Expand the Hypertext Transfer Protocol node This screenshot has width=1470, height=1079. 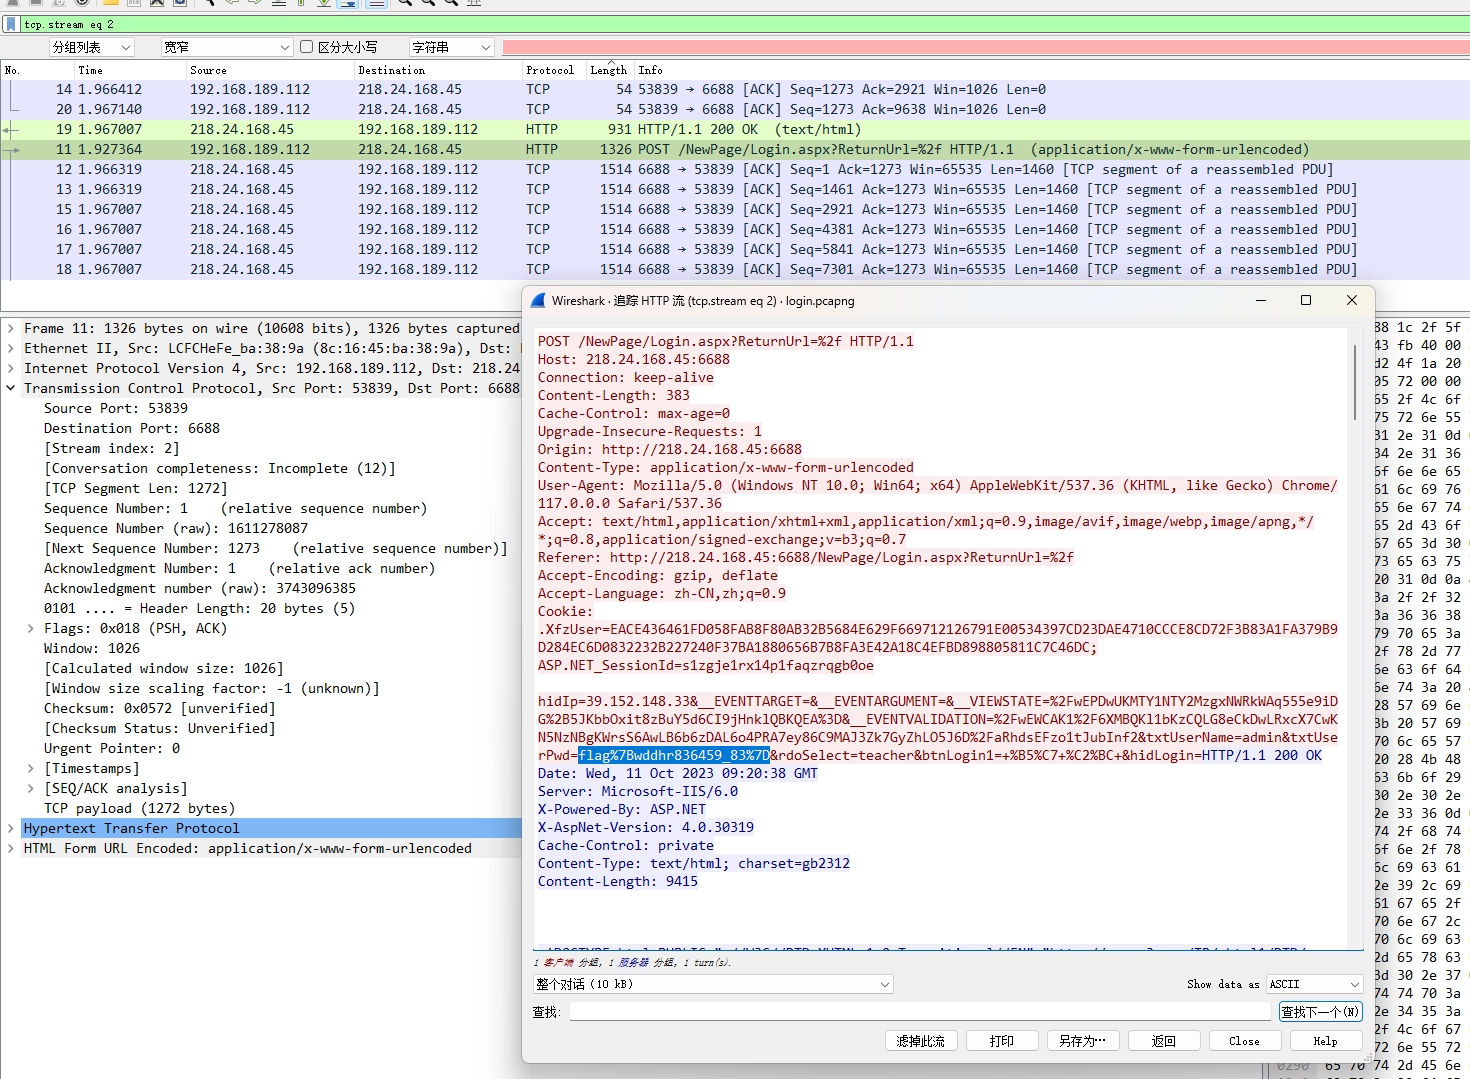(11, 828)
